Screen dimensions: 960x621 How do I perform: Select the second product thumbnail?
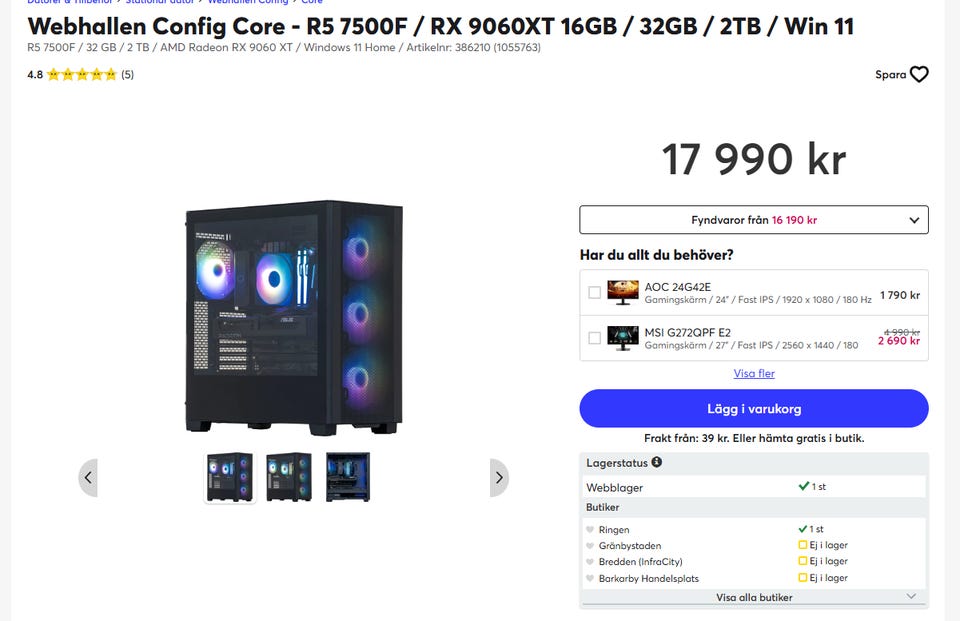tap(289, 477)
